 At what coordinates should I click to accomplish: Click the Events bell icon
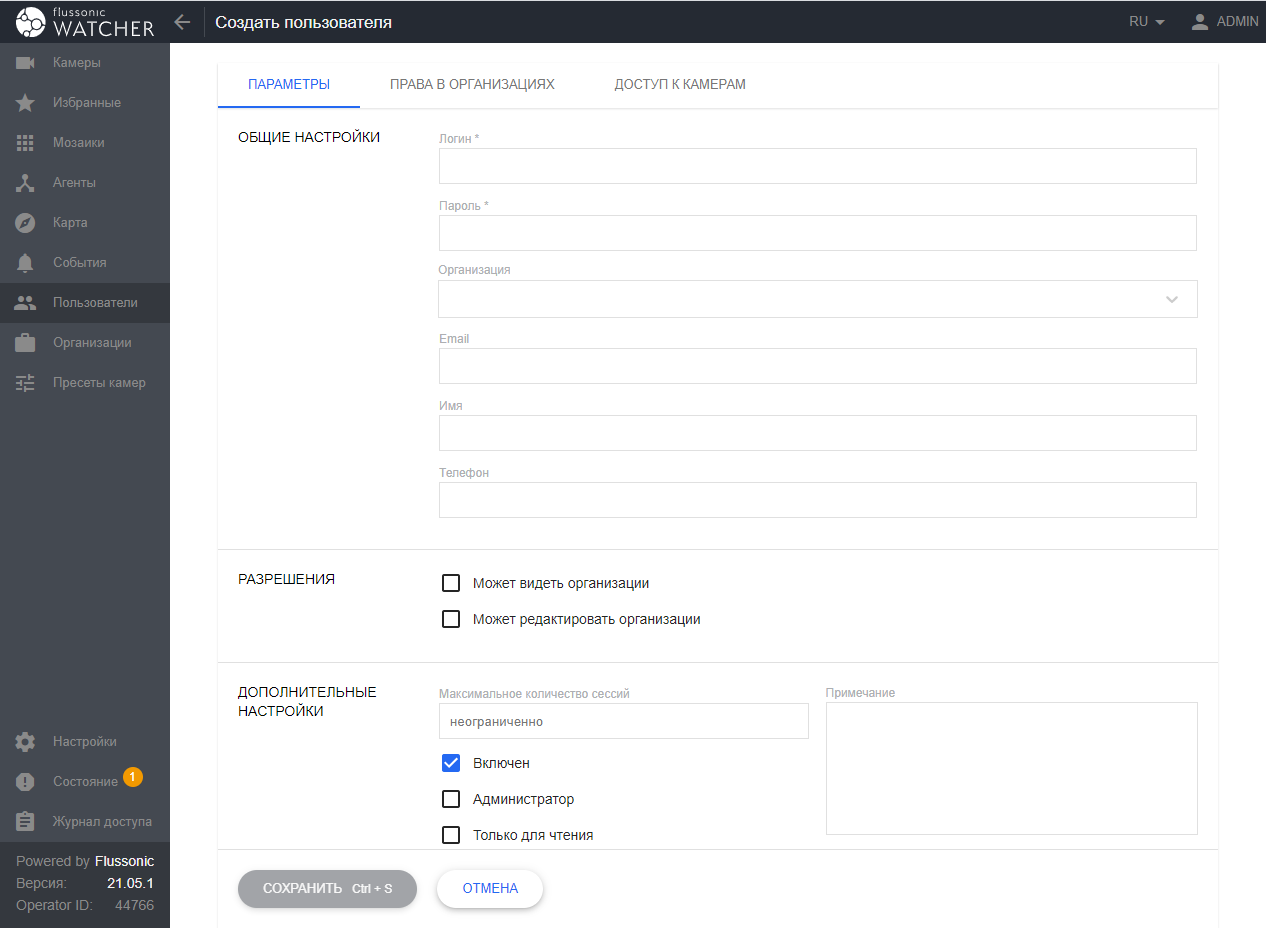26,263
